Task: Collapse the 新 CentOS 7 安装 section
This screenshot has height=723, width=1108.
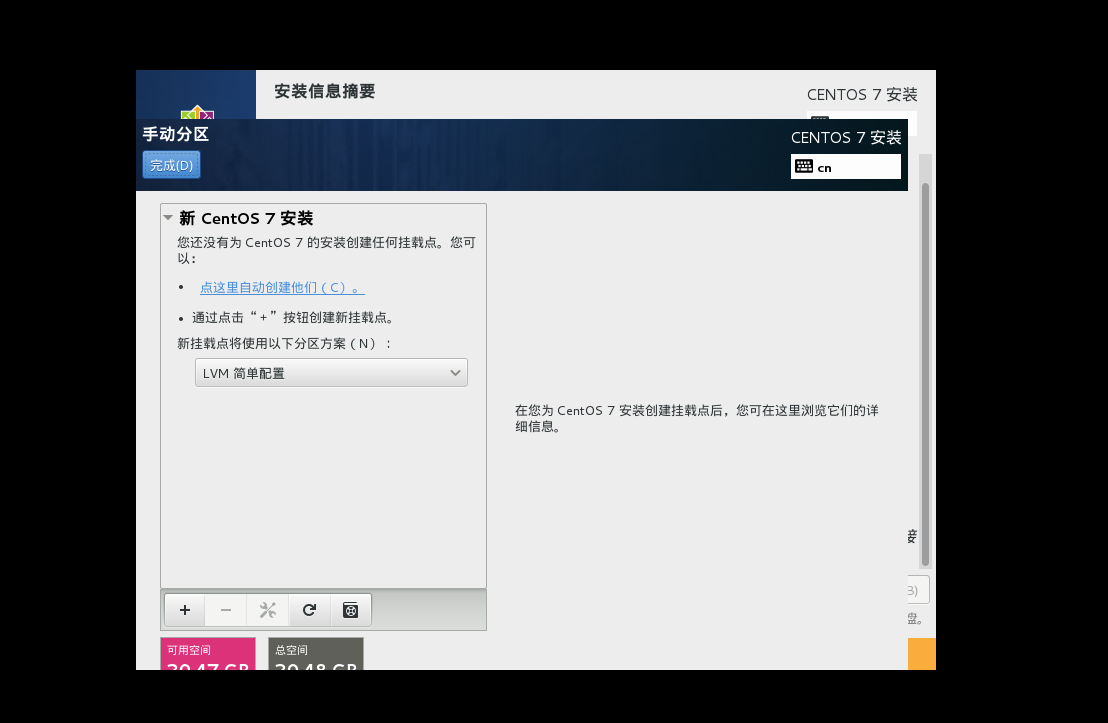Action: click(x=168, y=218)
